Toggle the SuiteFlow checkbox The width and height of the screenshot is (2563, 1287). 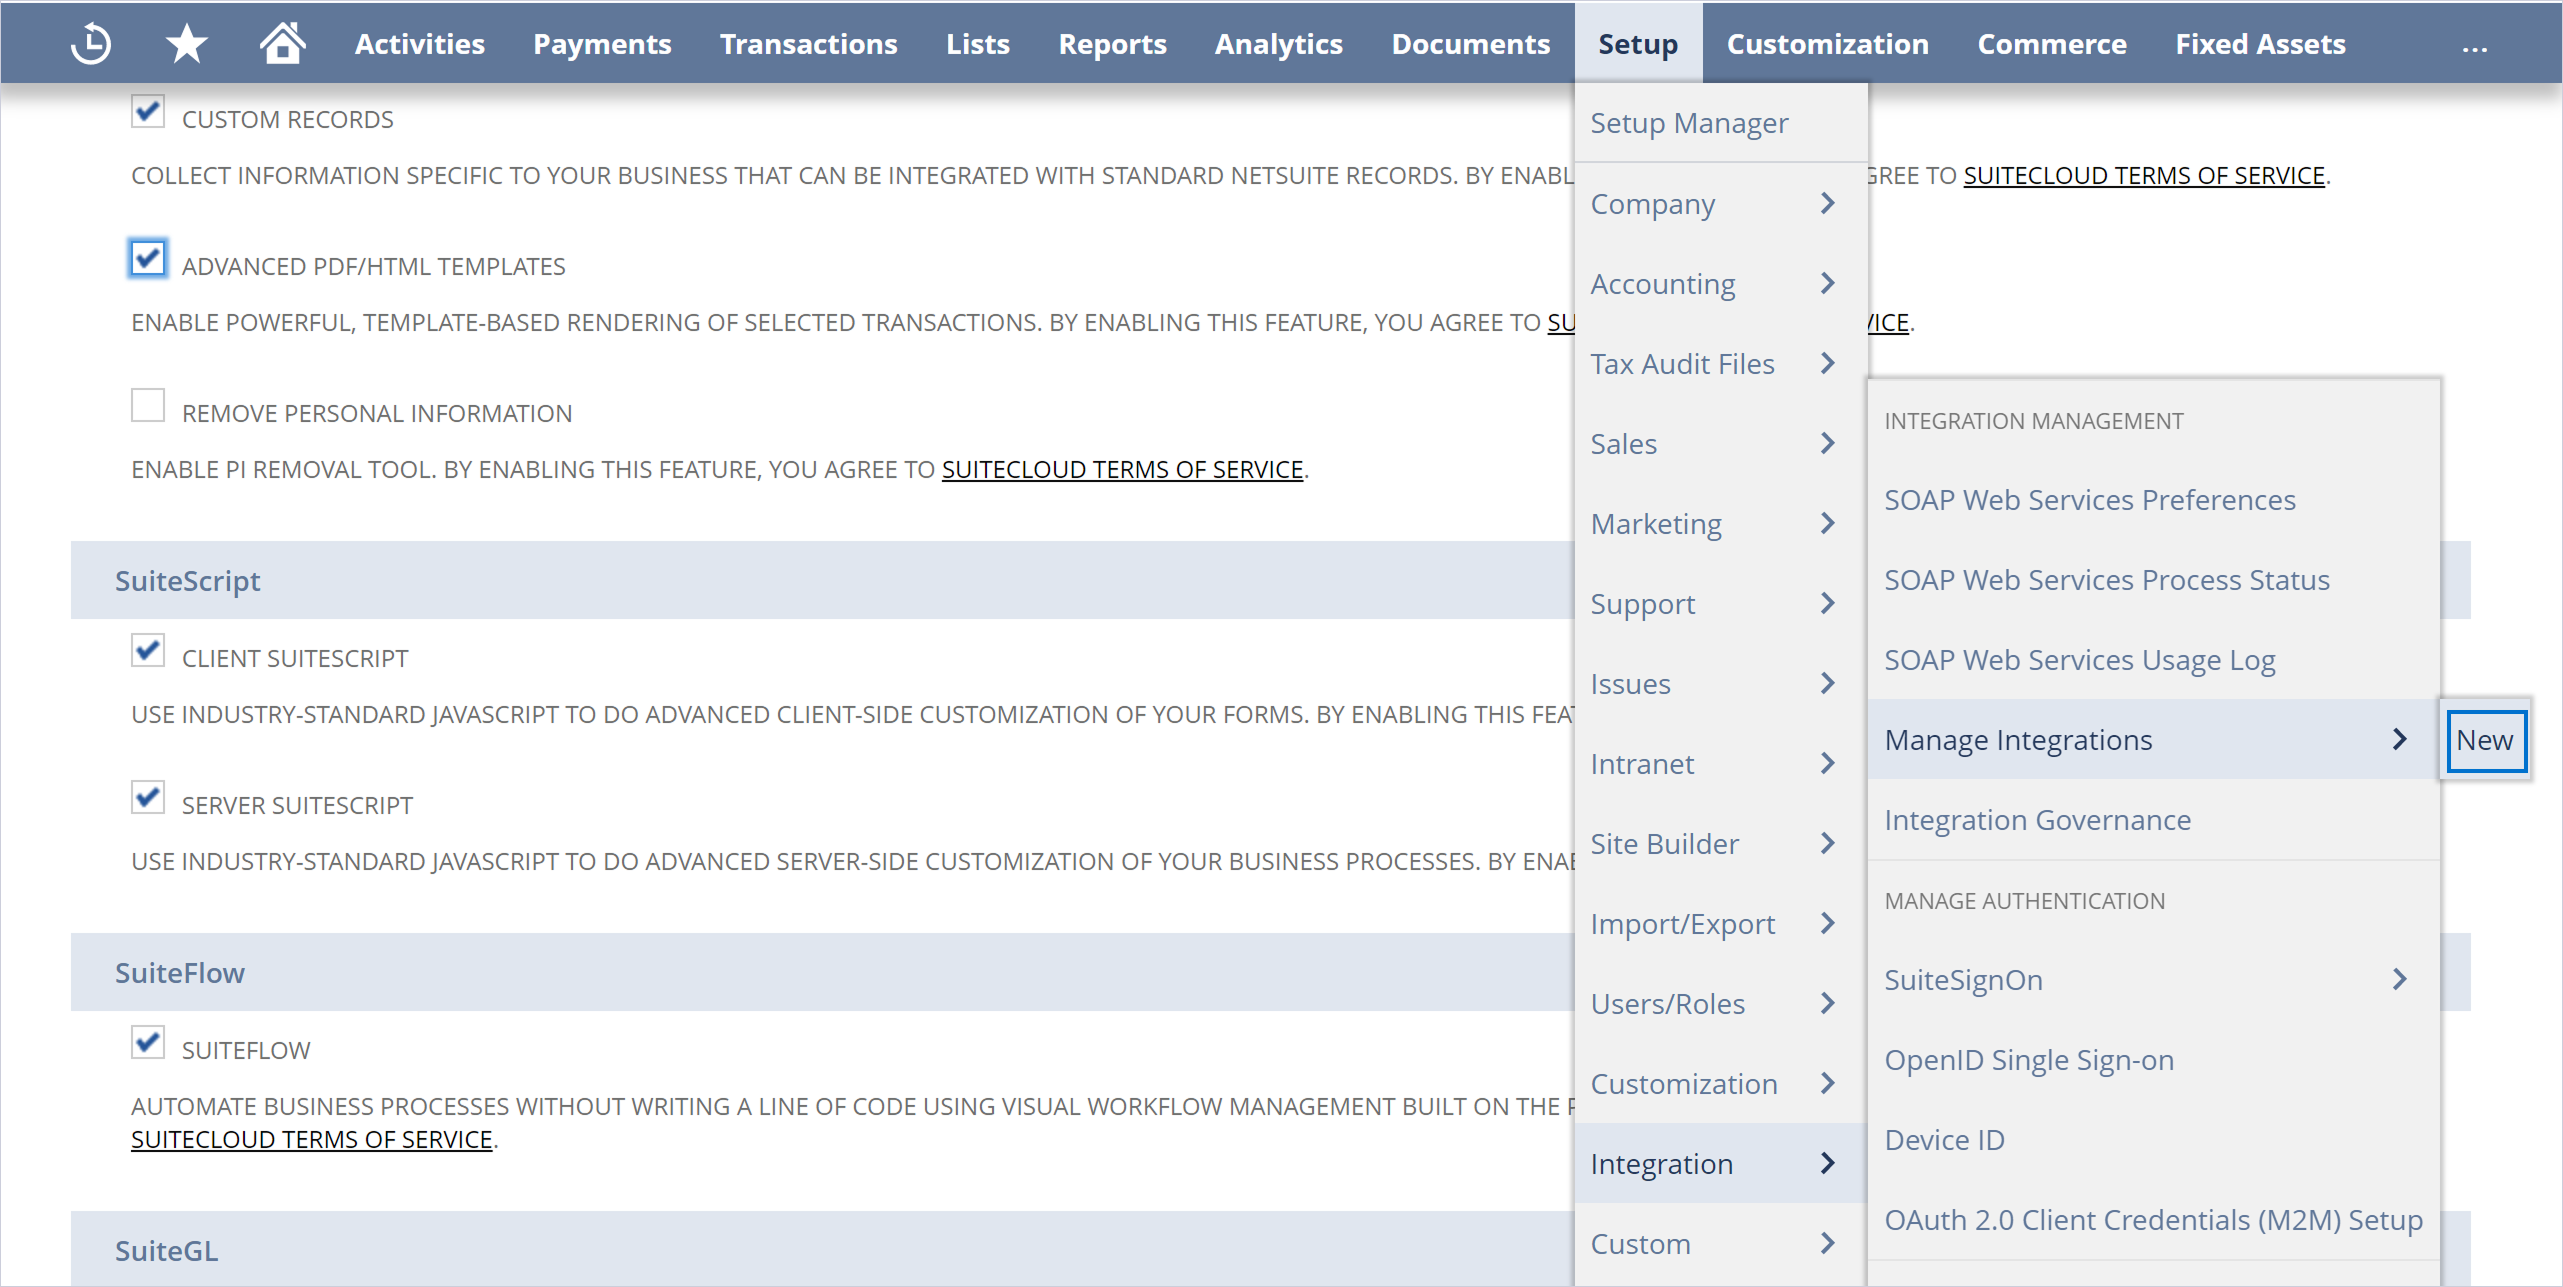pos(148,1042)
